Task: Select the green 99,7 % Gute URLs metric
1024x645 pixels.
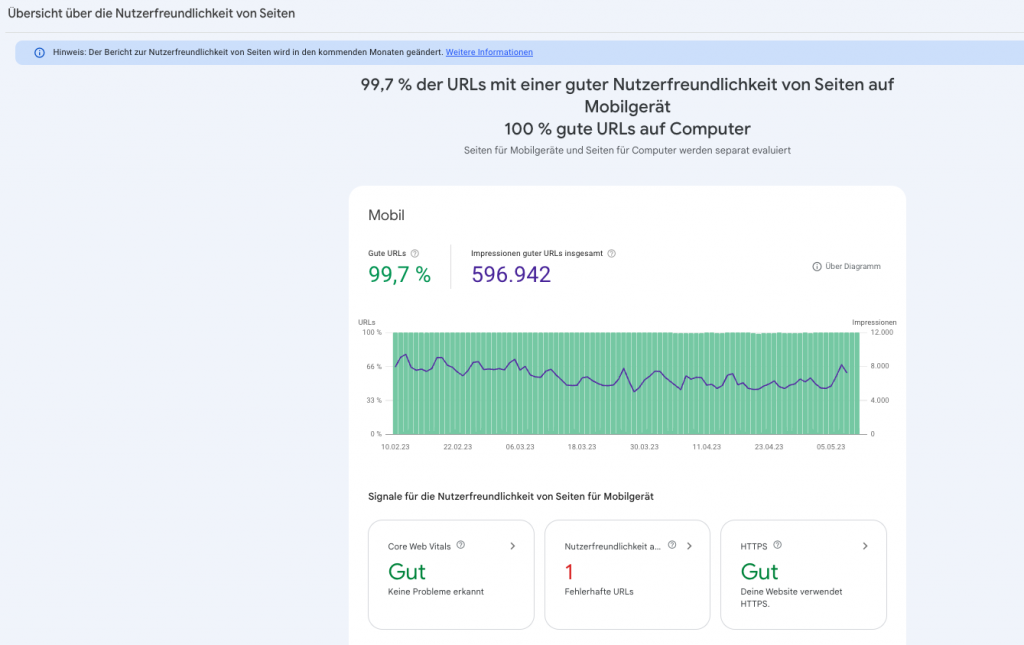Action: 399,275
